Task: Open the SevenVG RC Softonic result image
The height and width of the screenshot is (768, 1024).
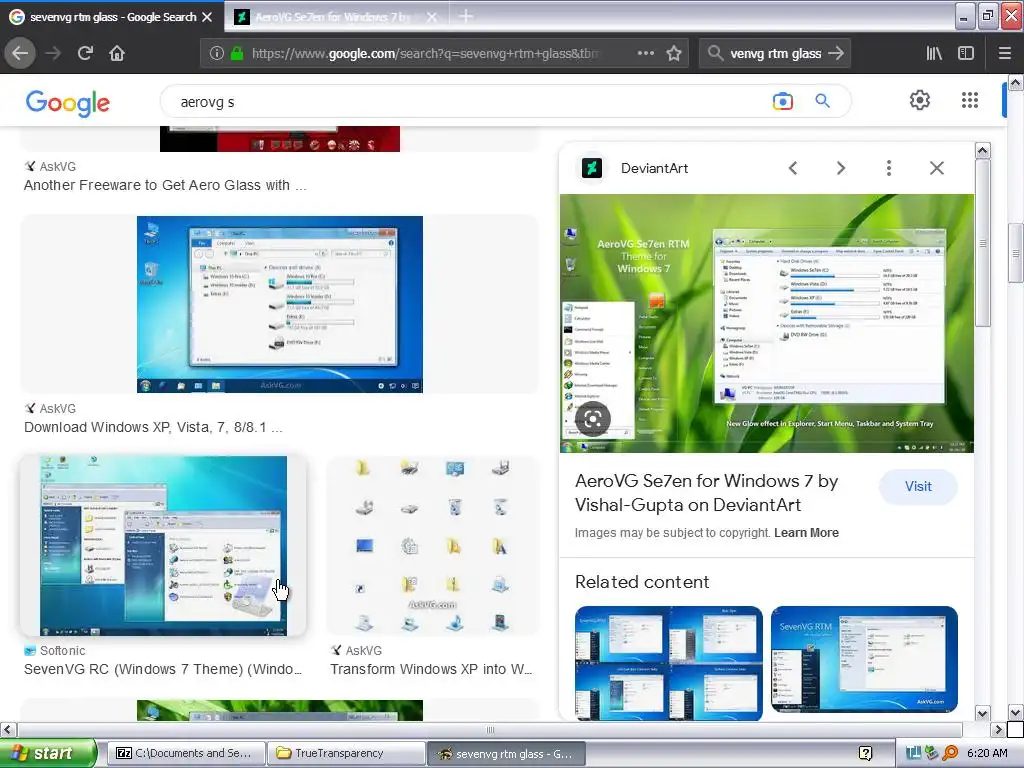Action: 163,546
